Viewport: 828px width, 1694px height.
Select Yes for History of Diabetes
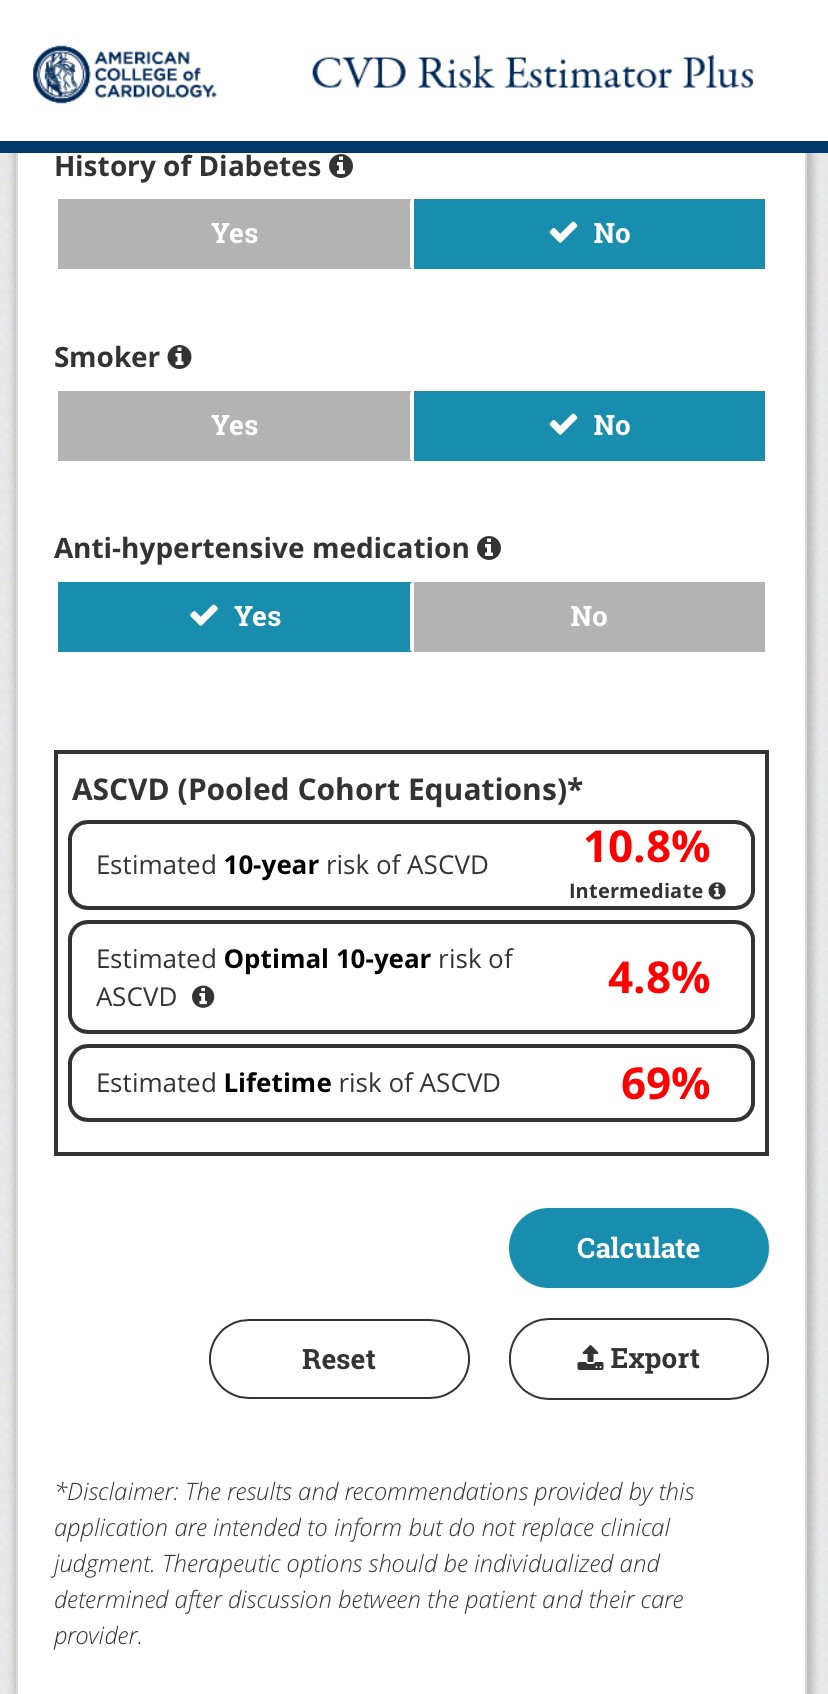point(234,234)
